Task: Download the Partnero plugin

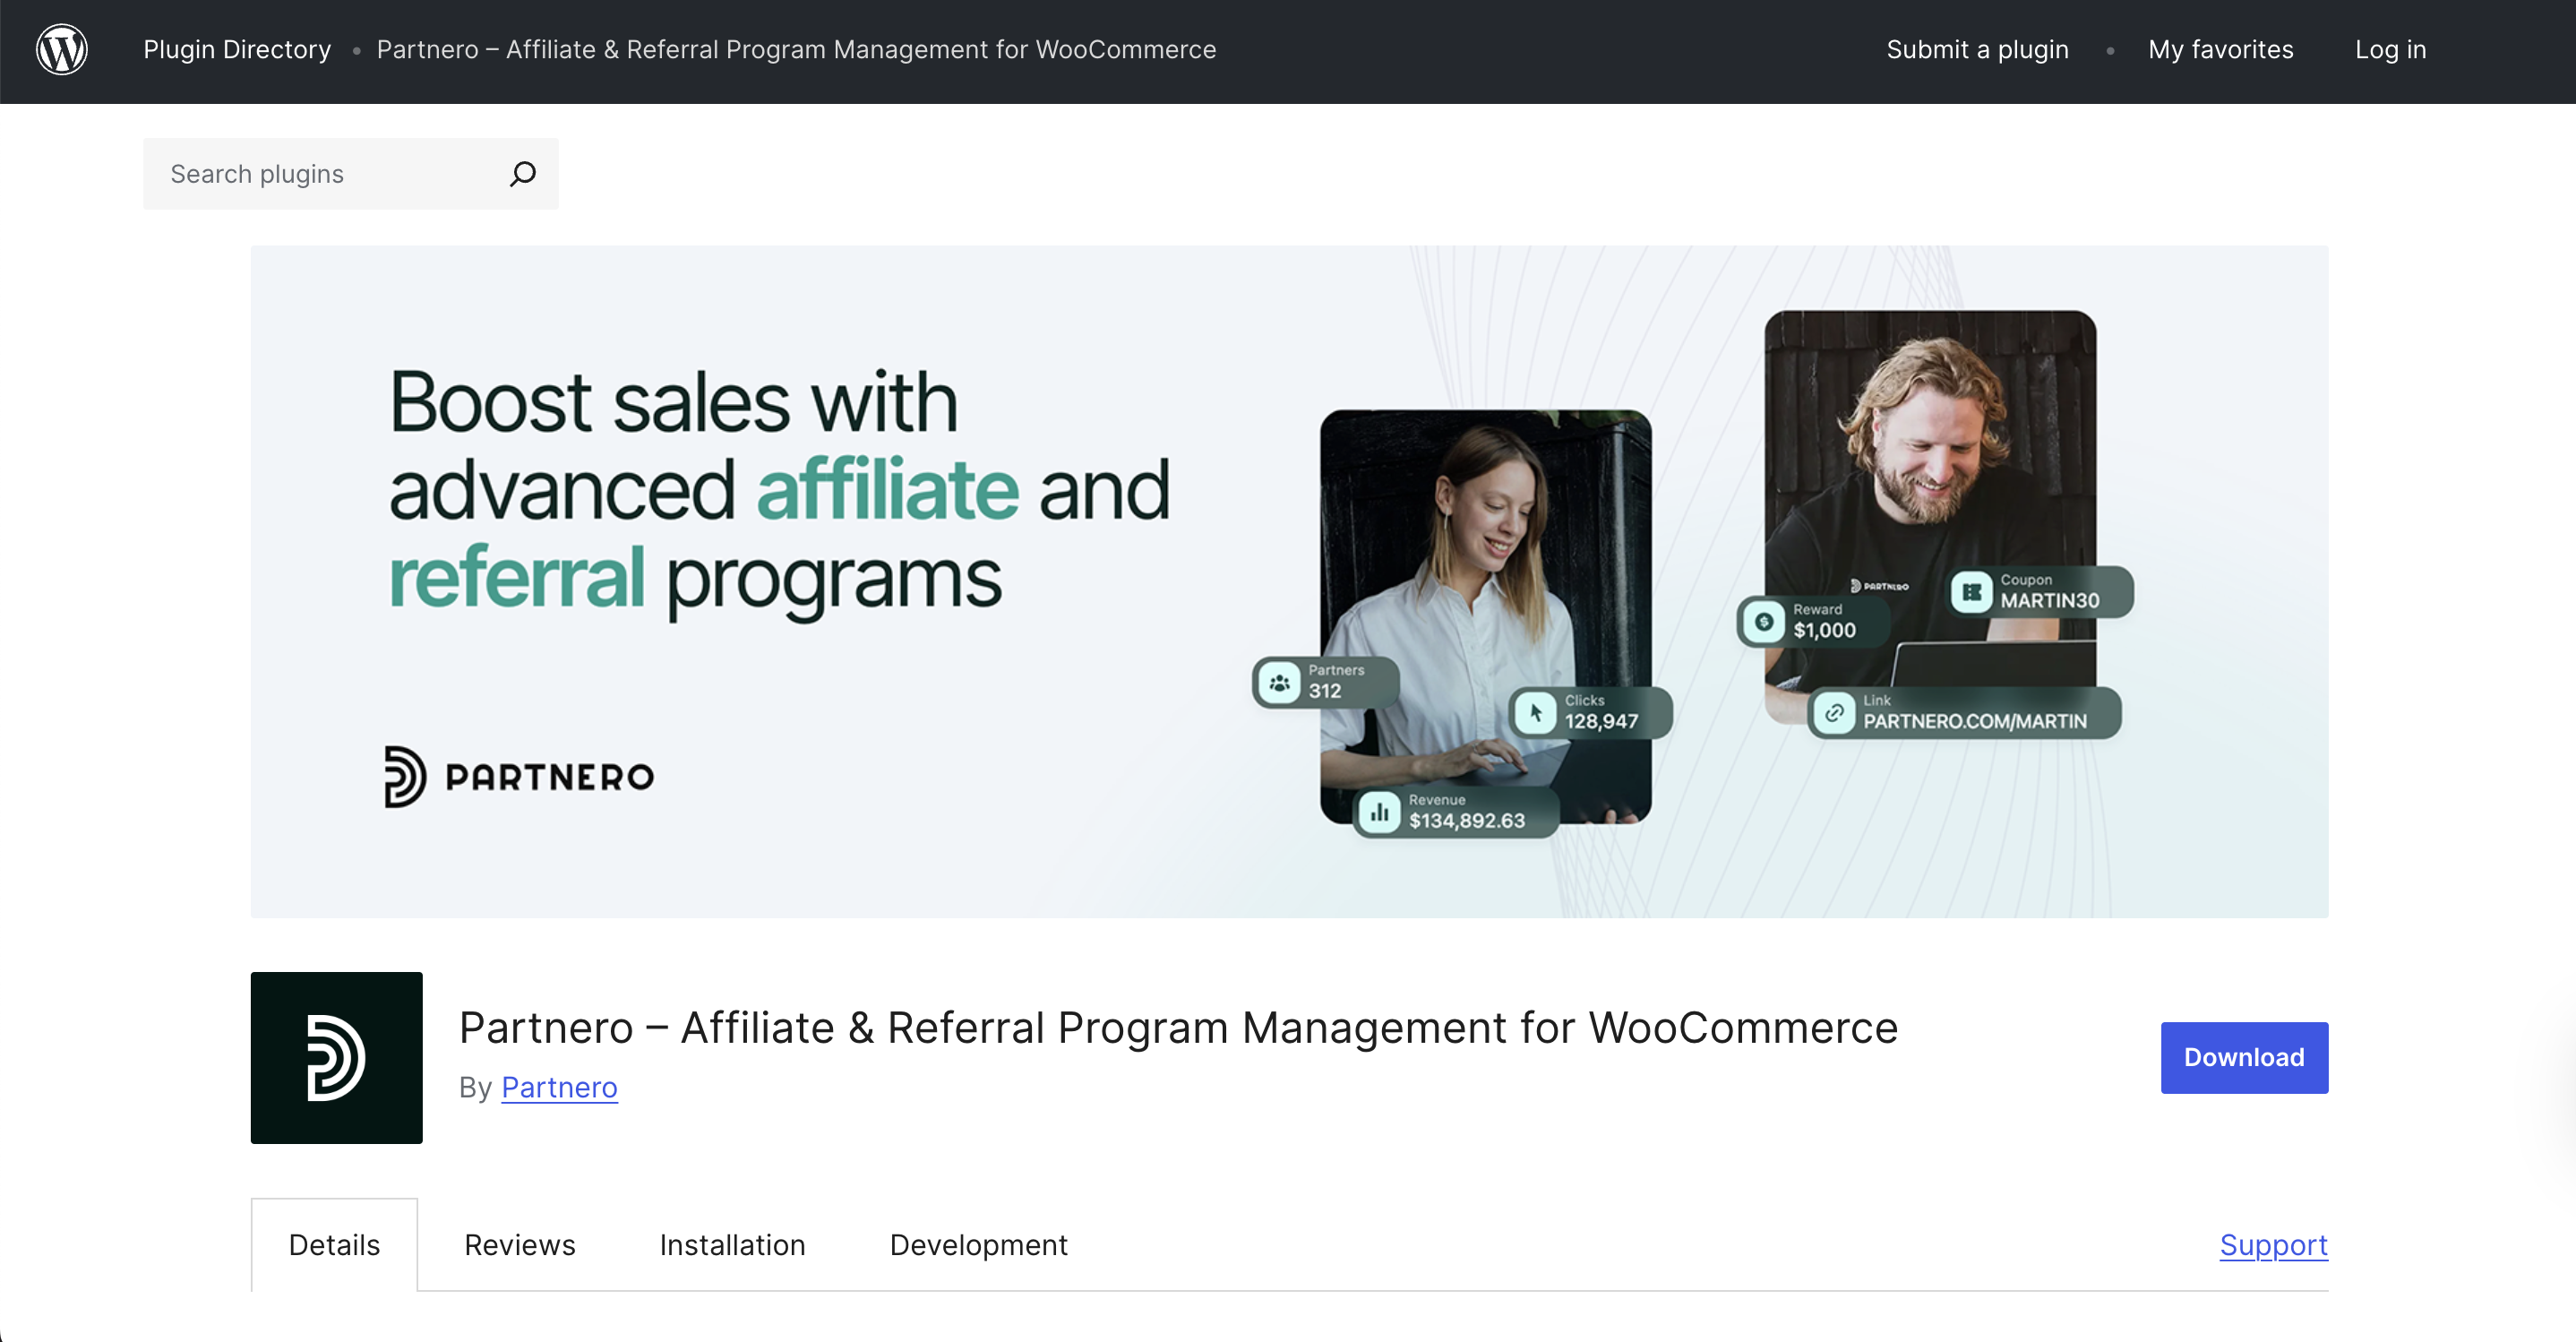Action: [2244, 1057]
